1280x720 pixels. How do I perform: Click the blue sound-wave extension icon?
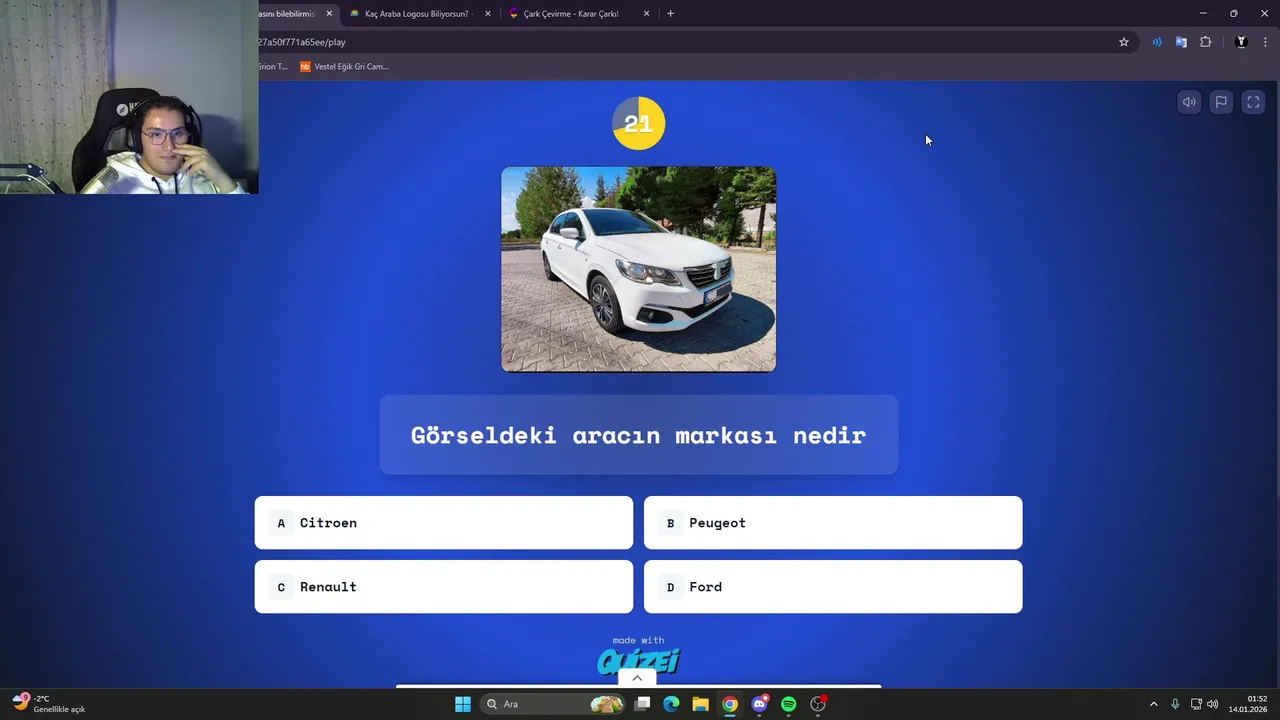(x=1157, y=42)
